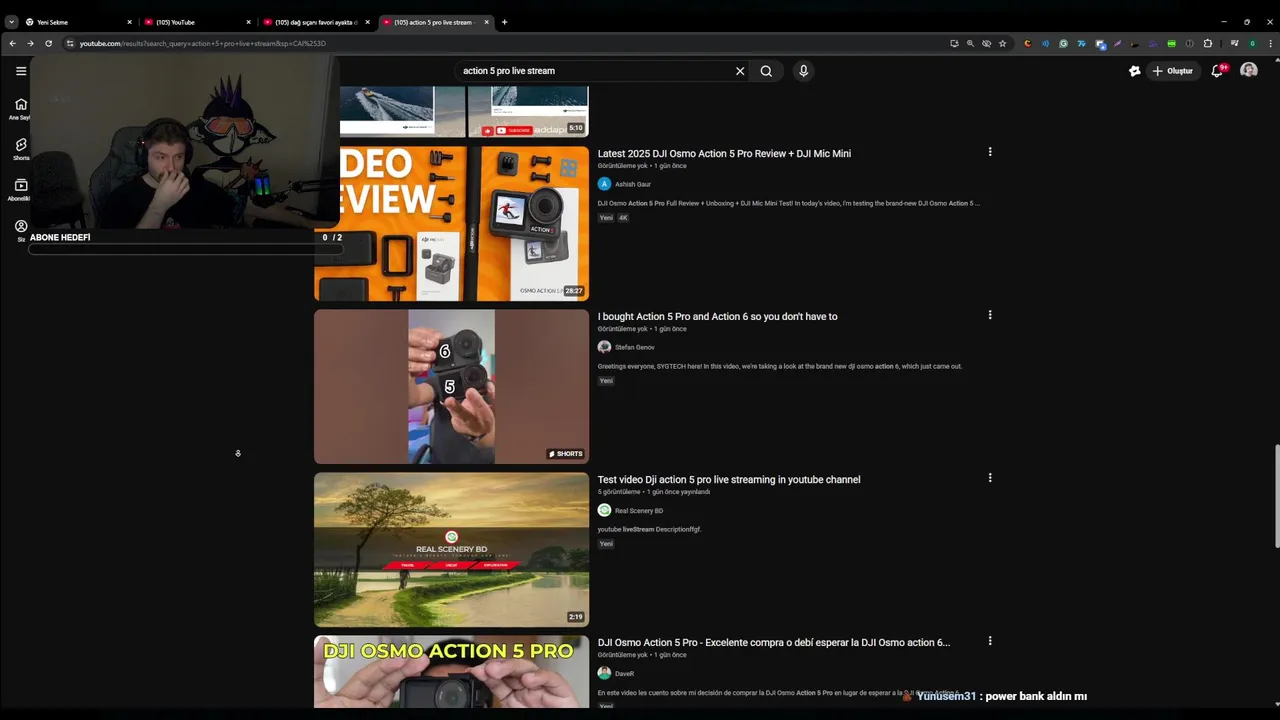Expand the tab search dropdown arrow
This screenshot has height=720, width=1280.
click(11, 22)
